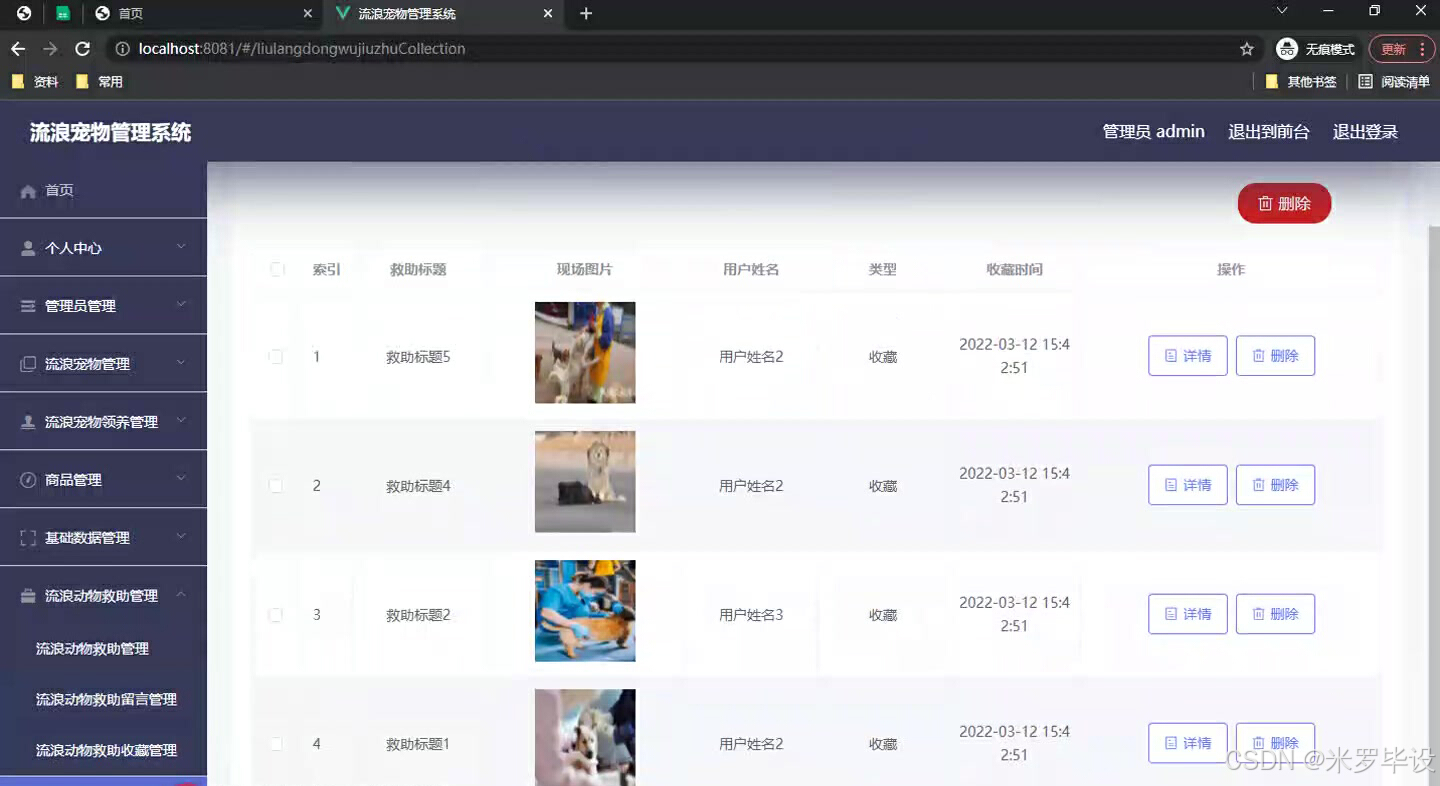Open the 阅读清单 reading list
This screenshot has height=786, width=1440.
[x=1394, y=82]
